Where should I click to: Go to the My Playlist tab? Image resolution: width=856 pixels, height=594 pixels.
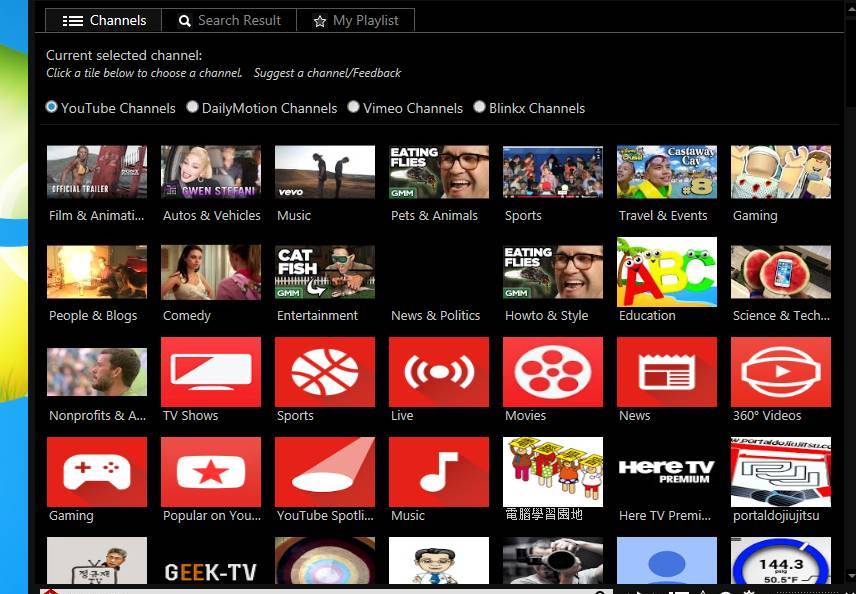point(356,21)
